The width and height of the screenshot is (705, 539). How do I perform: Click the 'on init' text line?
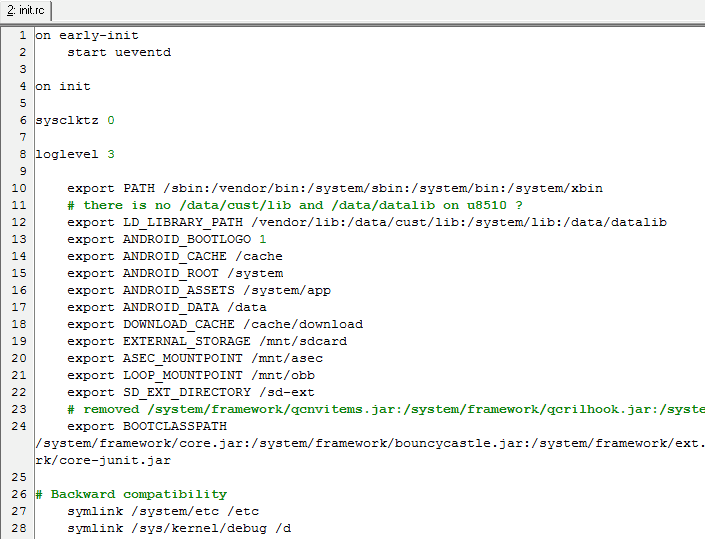coord(63,86)
